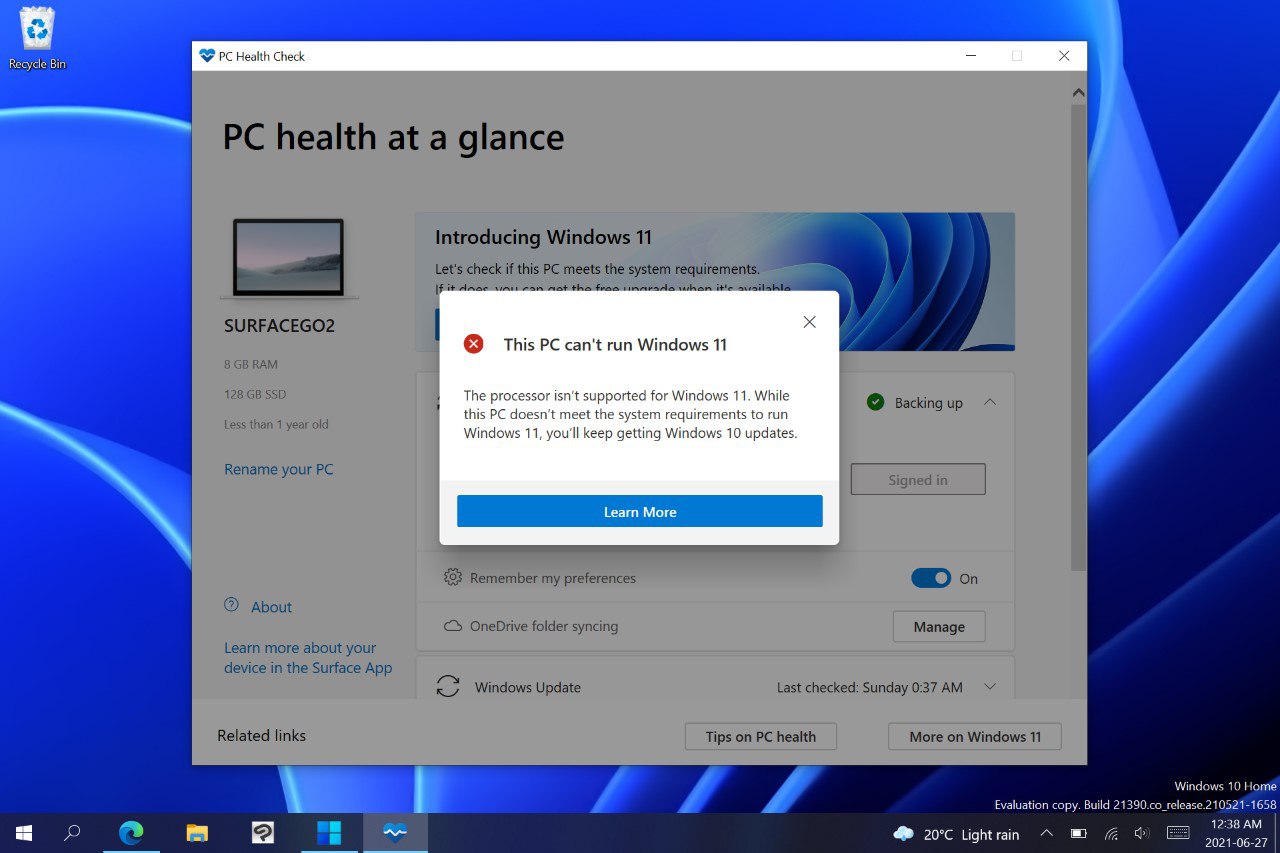
Task: Open the Windows Start menu
Action: [24, 833]
